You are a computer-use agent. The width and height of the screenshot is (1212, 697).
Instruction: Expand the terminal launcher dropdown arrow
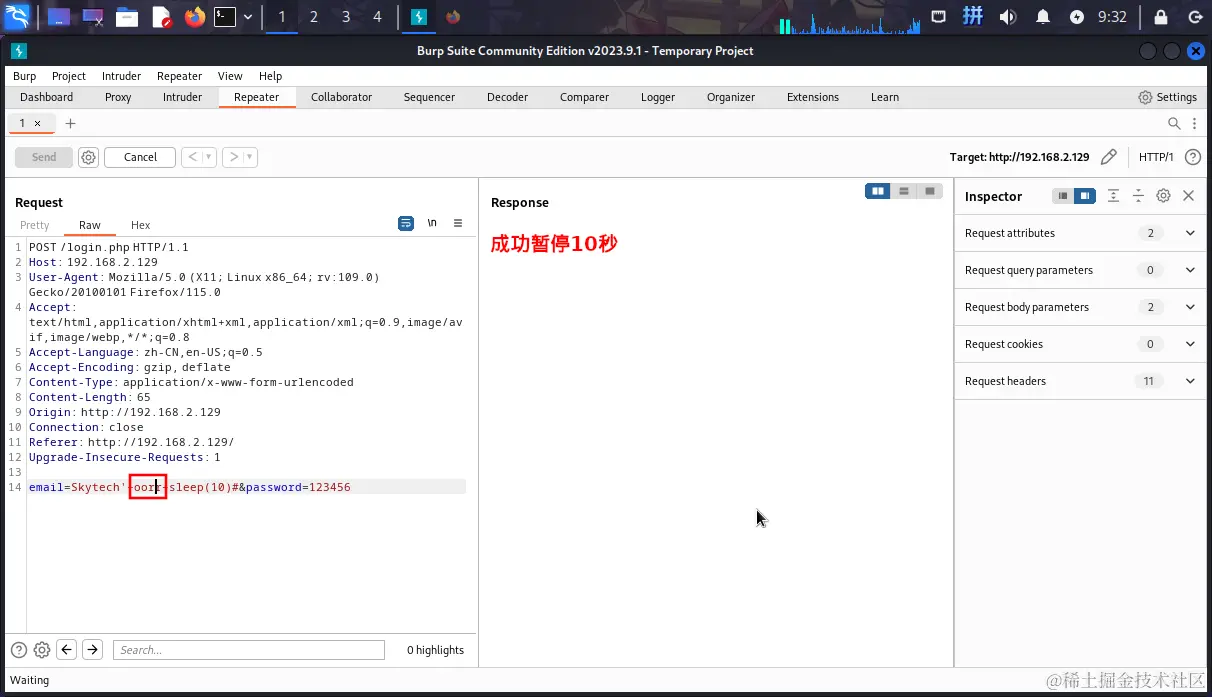[x=248, y=17]
